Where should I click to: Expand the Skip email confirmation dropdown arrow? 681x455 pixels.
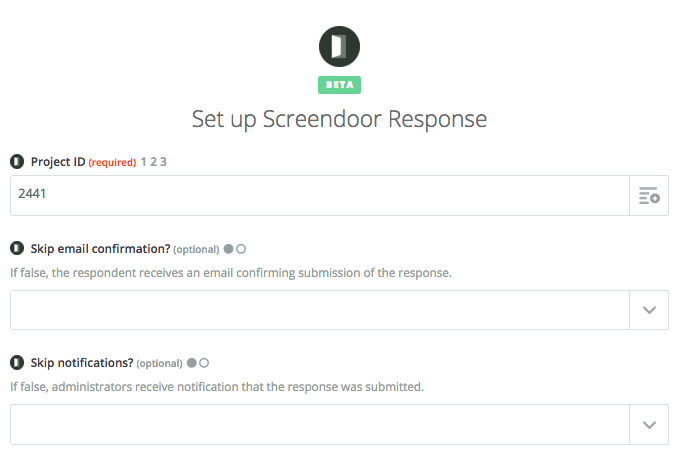pos(649,310)
